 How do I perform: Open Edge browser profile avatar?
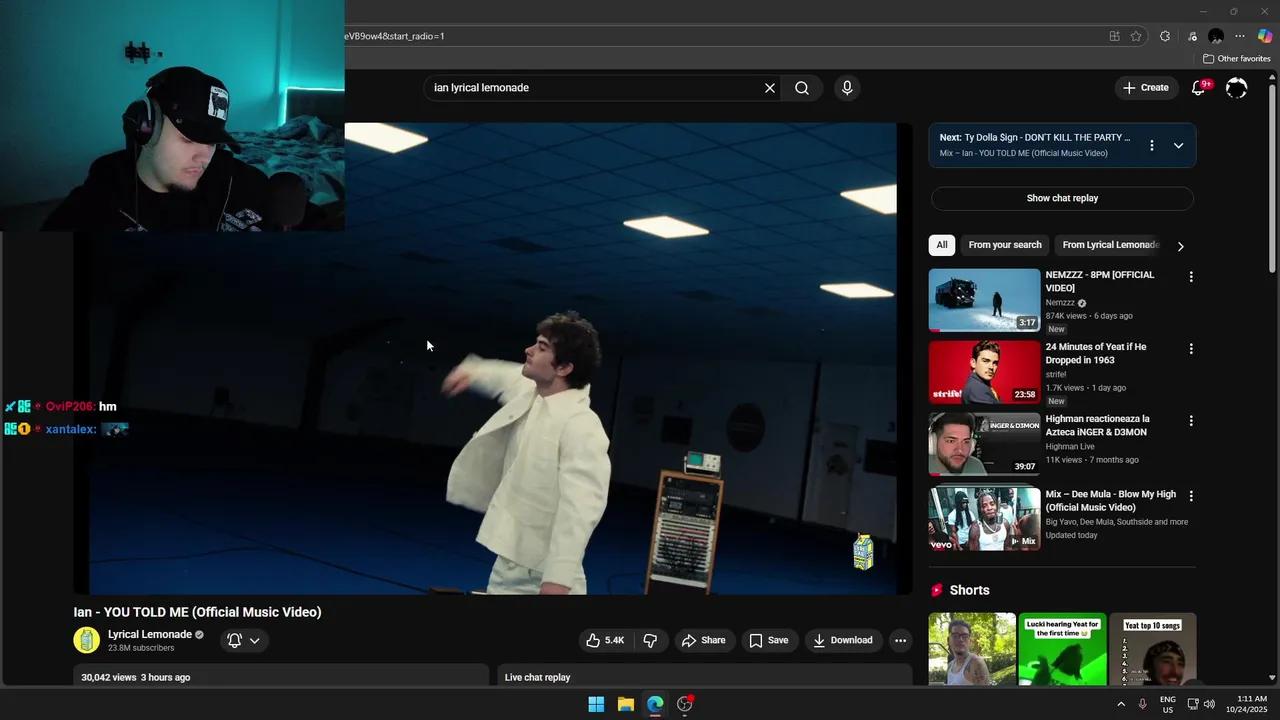click(x=1216, y=36)
